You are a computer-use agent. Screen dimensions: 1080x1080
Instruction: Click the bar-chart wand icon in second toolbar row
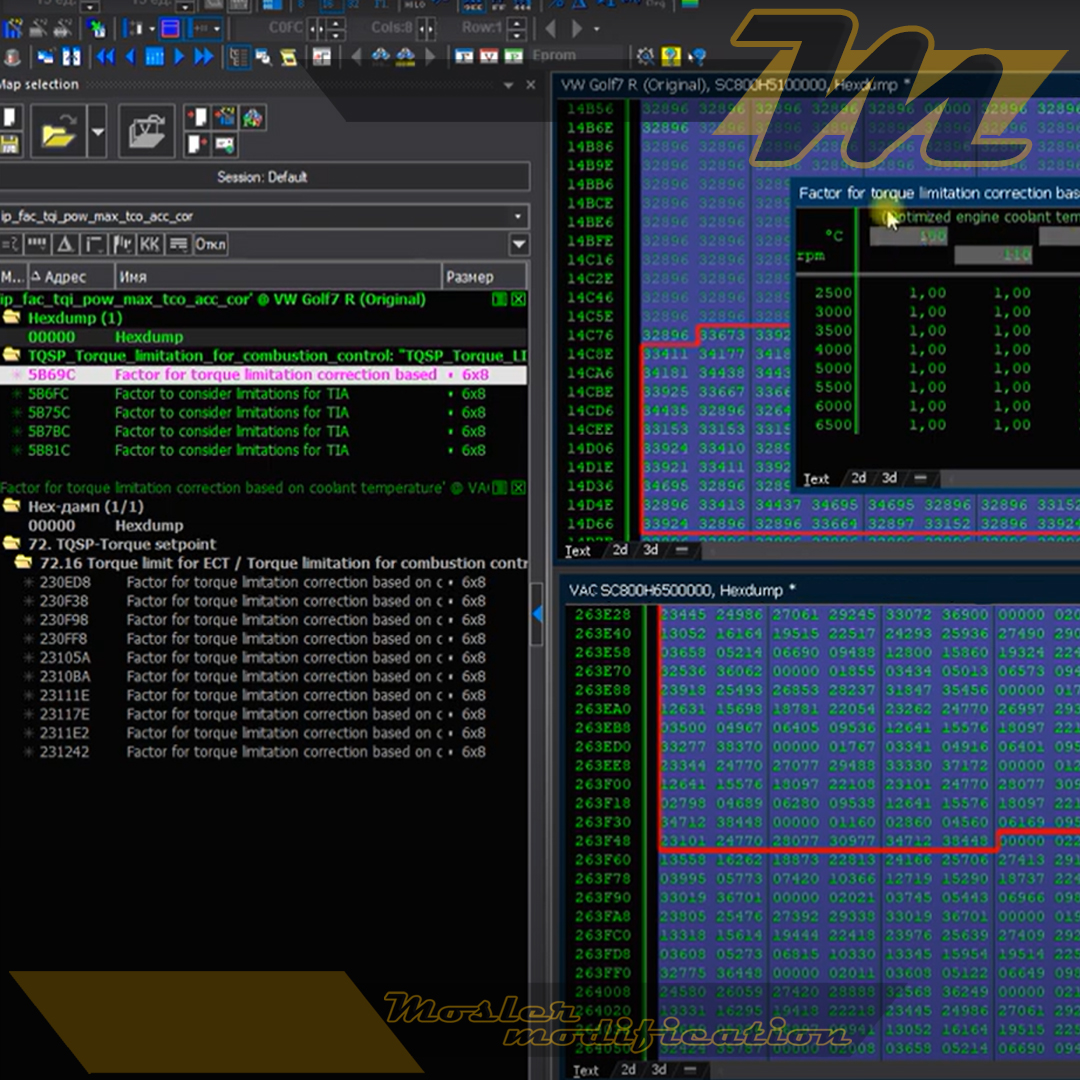pyautogui.click(x=12, y=29)
